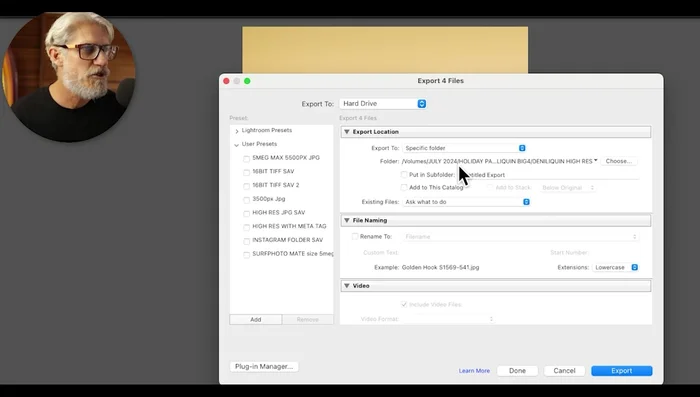The width and height of the screenshot is (700, 397).
Task: Enable Put in Subfolder checkbox
Action: pyautogui.click(x=404, y=175)
